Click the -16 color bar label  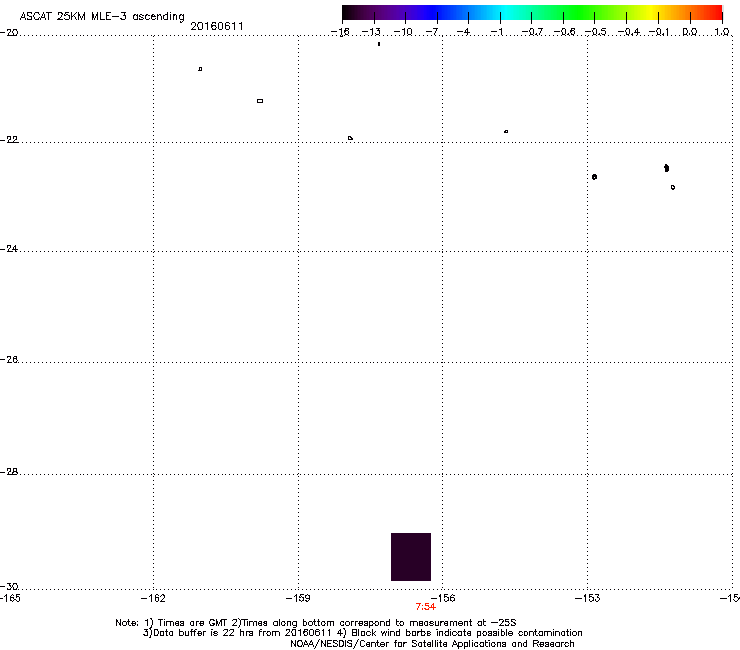point(340,32)
